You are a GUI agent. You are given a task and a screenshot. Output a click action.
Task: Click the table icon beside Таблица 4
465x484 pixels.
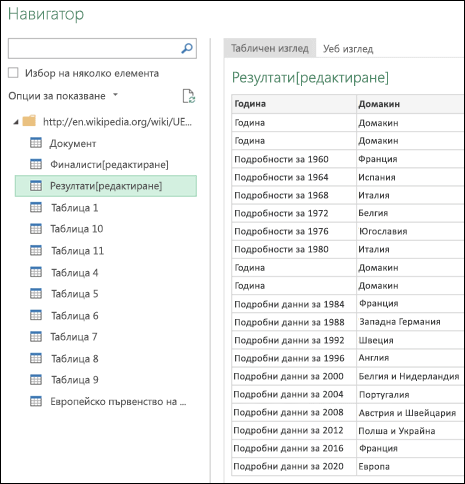click(x=36, y=272)
